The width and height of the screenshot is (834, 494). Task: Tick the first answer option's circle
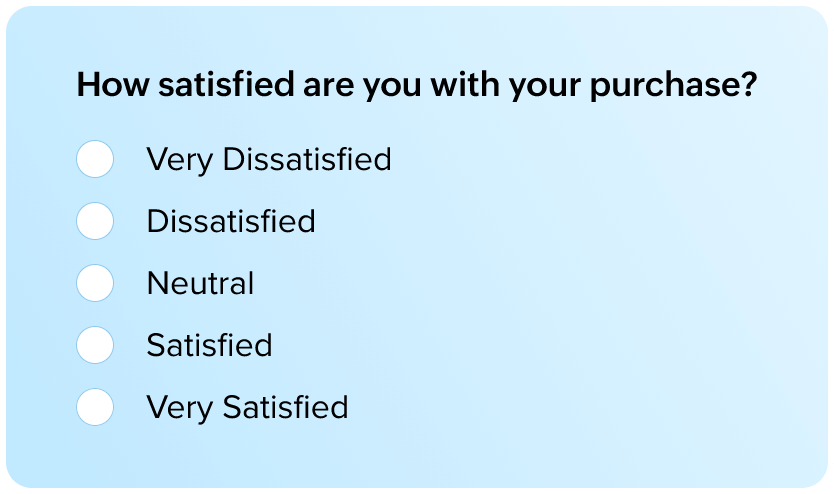pos(95,159)
